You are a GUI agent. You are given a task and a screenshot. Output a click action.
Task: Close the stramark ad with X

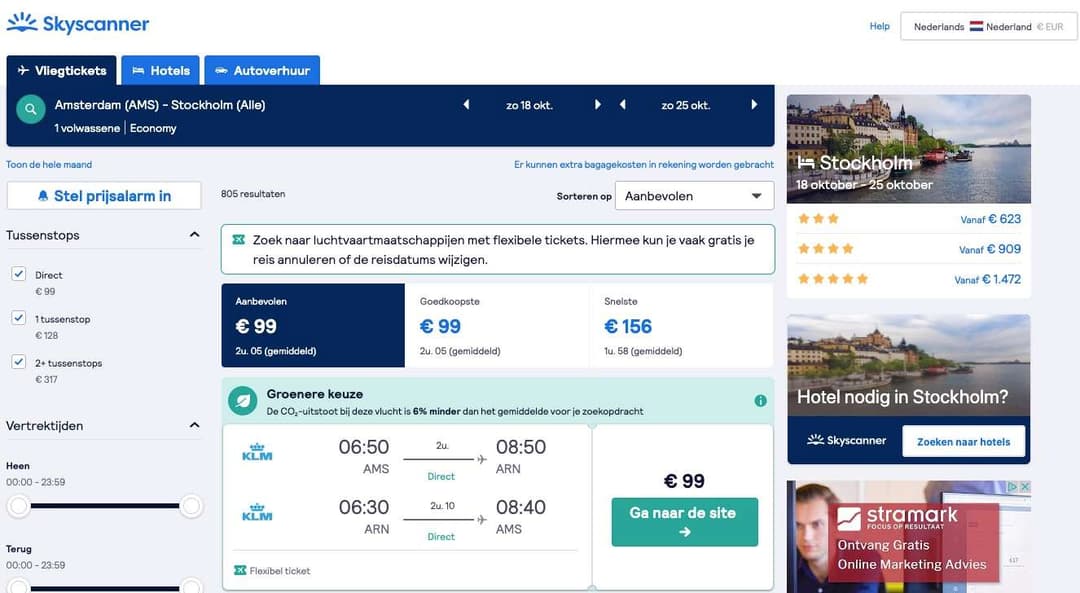coord(1025,486)
